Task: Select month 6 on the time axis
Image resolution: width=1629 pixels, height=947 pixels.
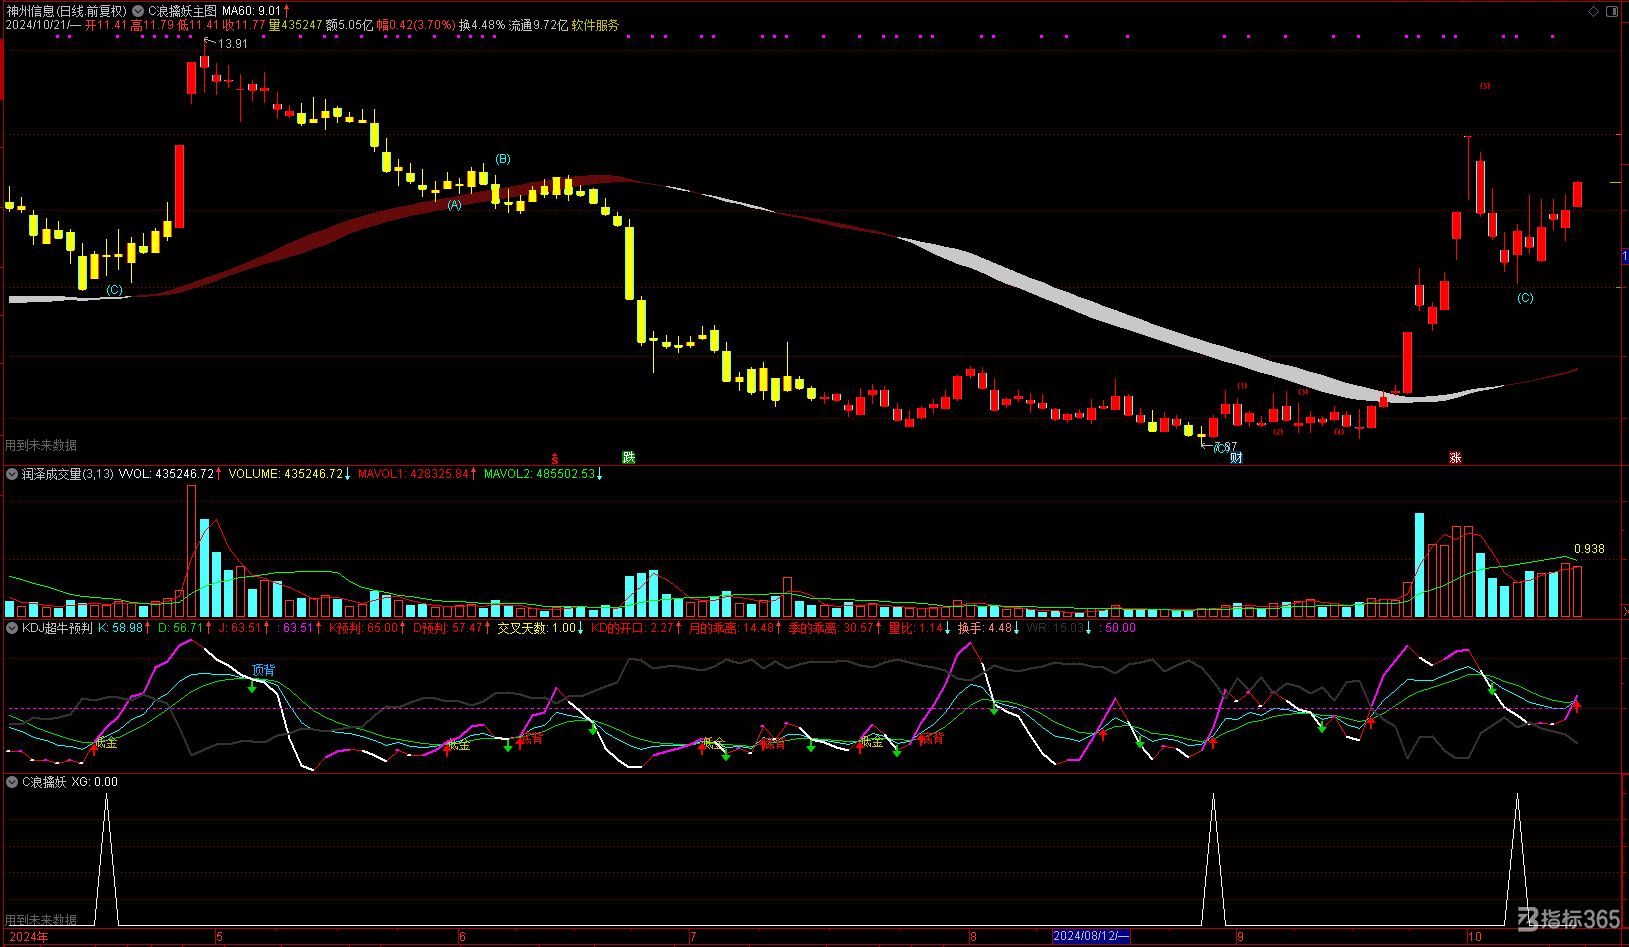Action: (x=461, y=937)
